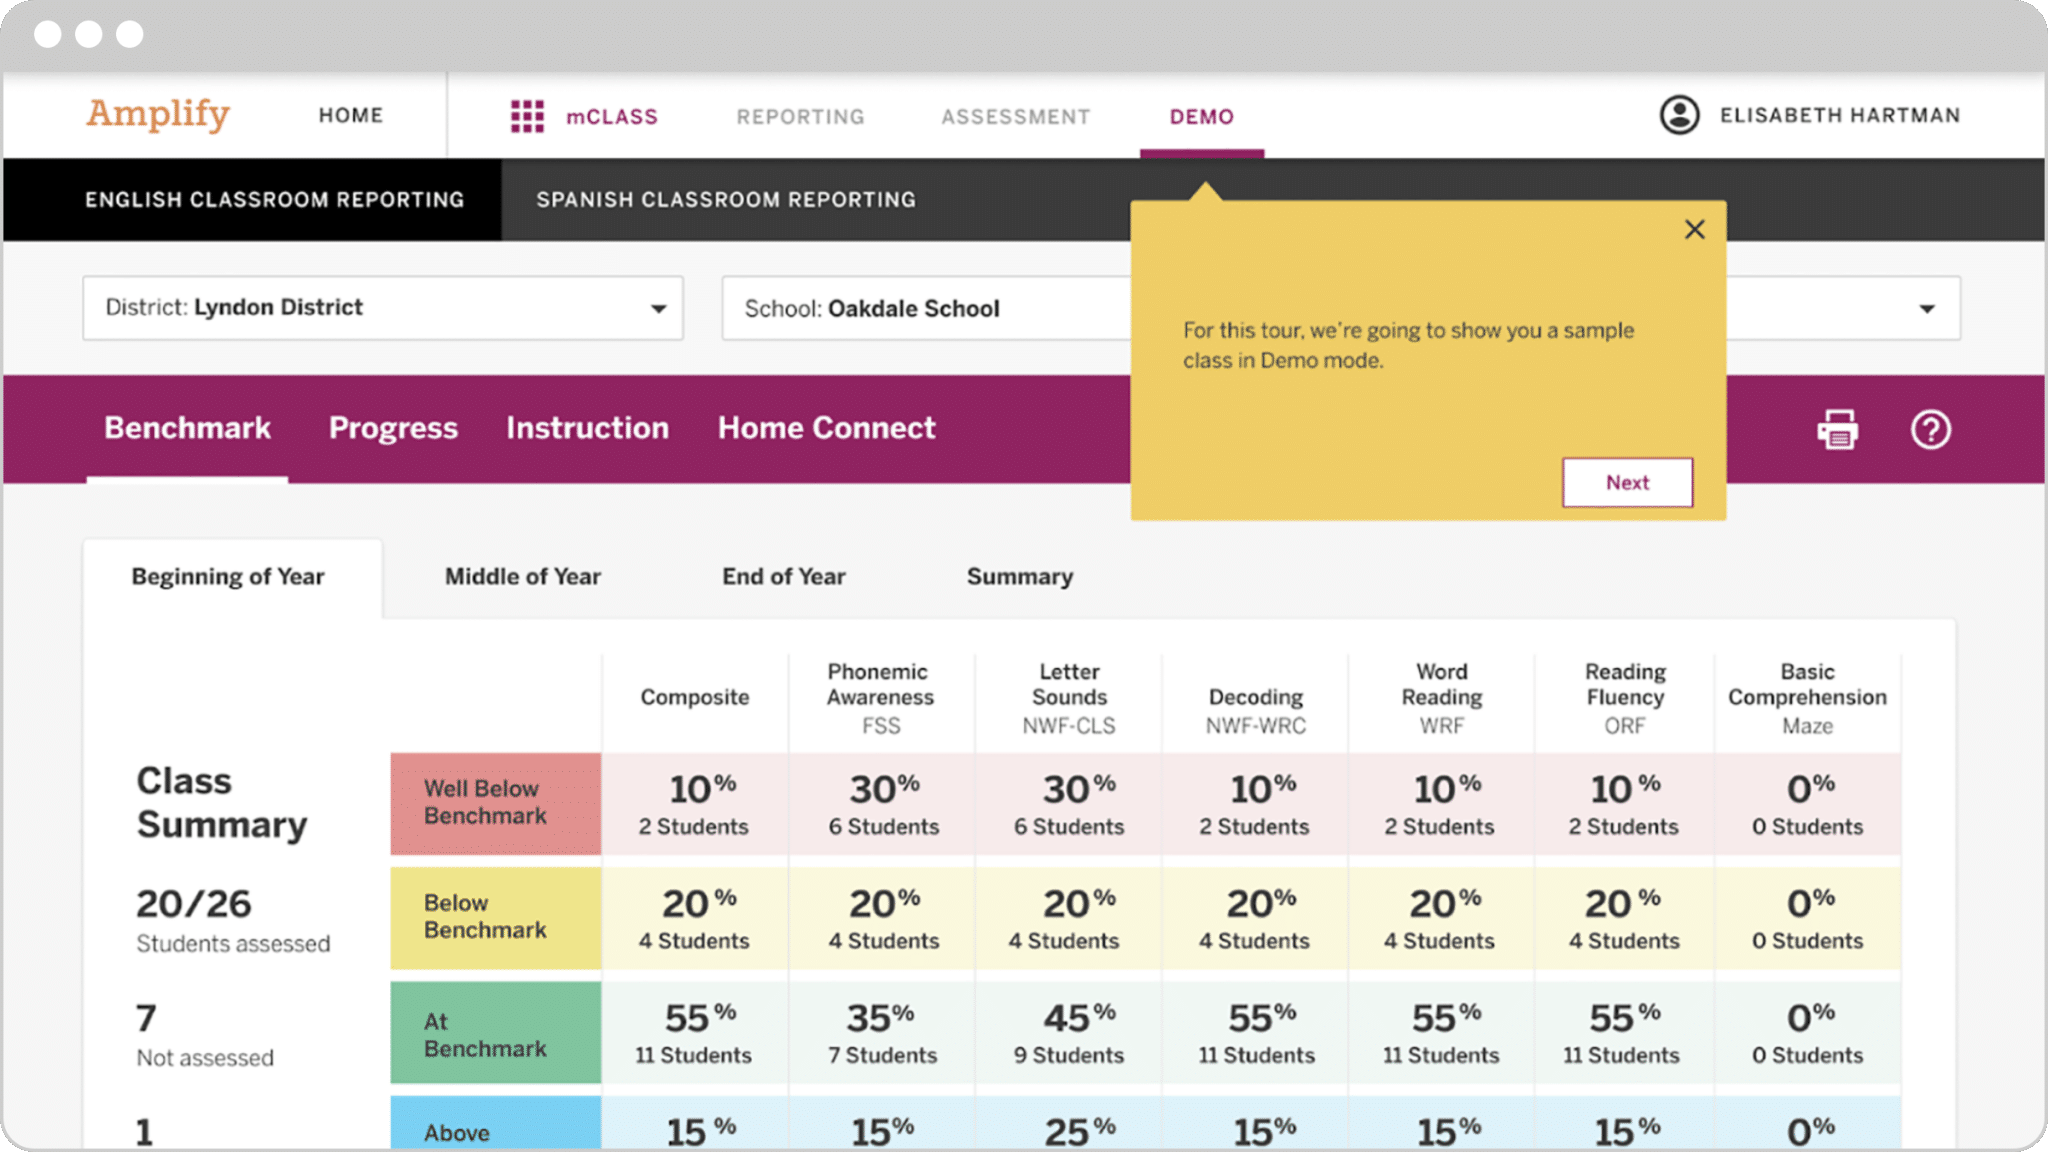Select the Progress tab
The image size is (2048, 1152).
point(392,428)
